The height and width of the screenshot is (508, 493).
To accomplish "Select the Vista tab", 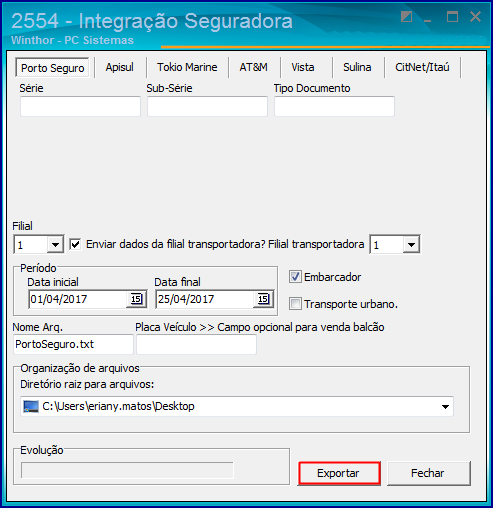I will (303, 67).
